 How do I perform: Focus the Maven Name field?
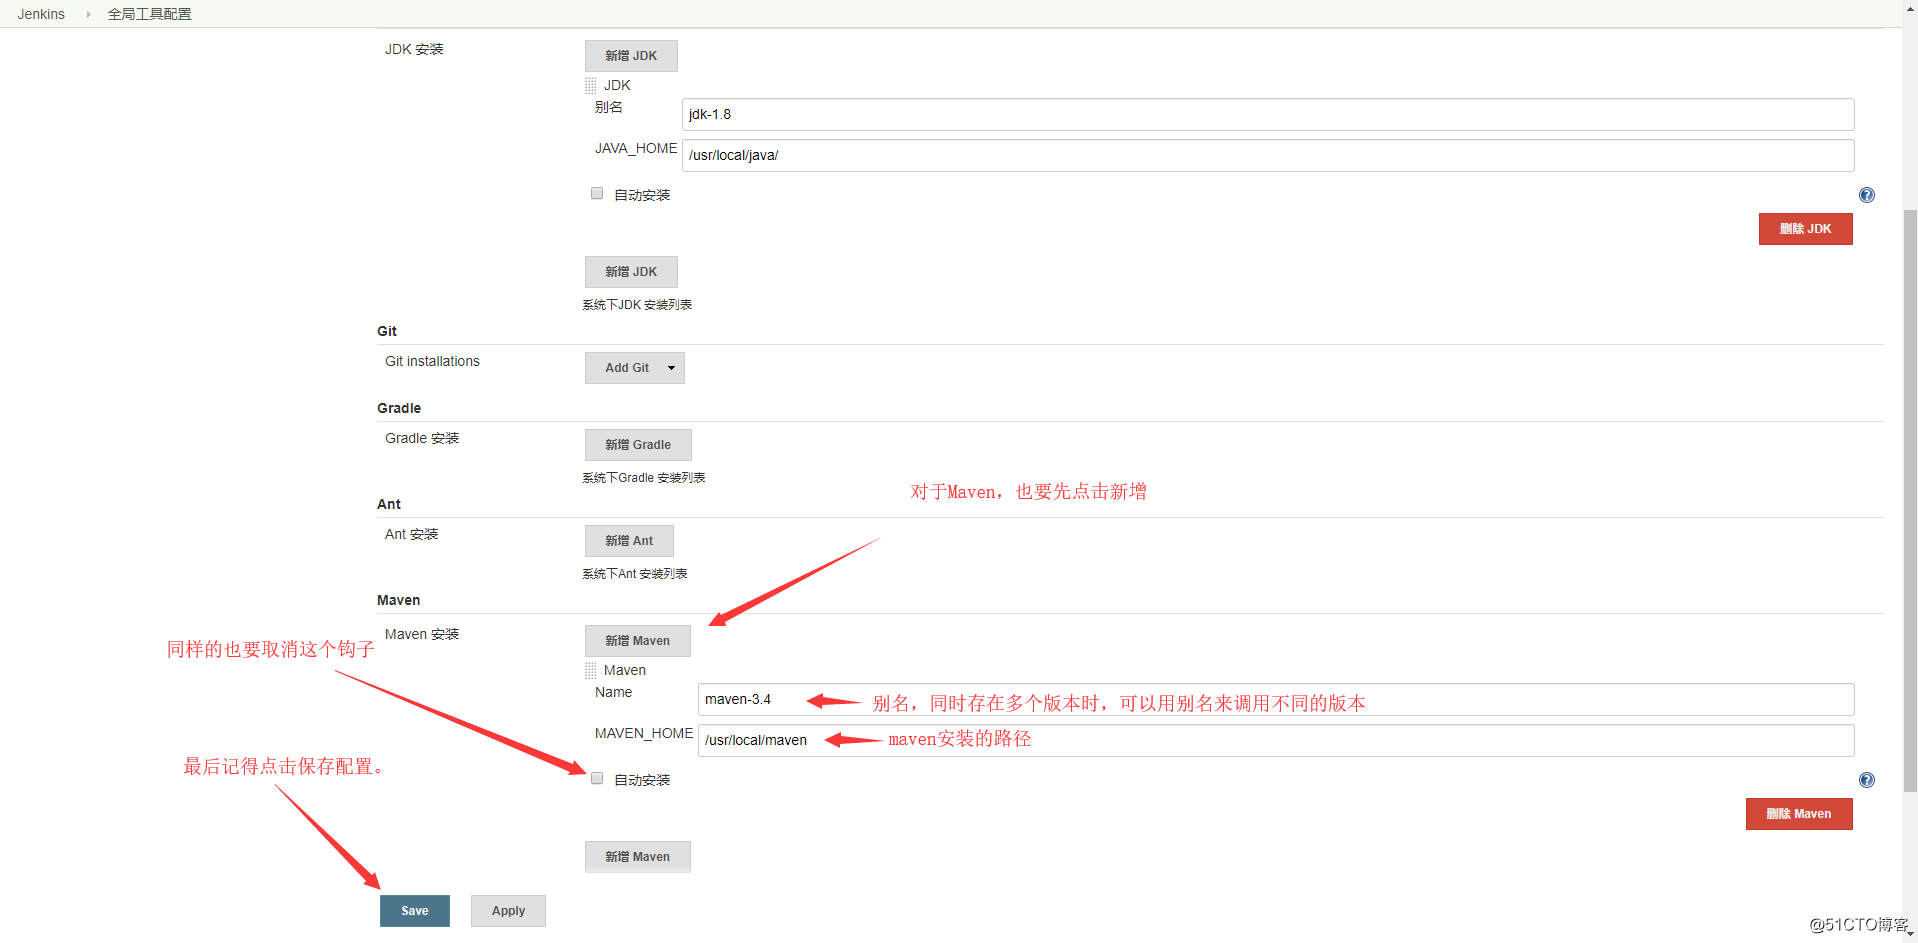pos(1276,699)
